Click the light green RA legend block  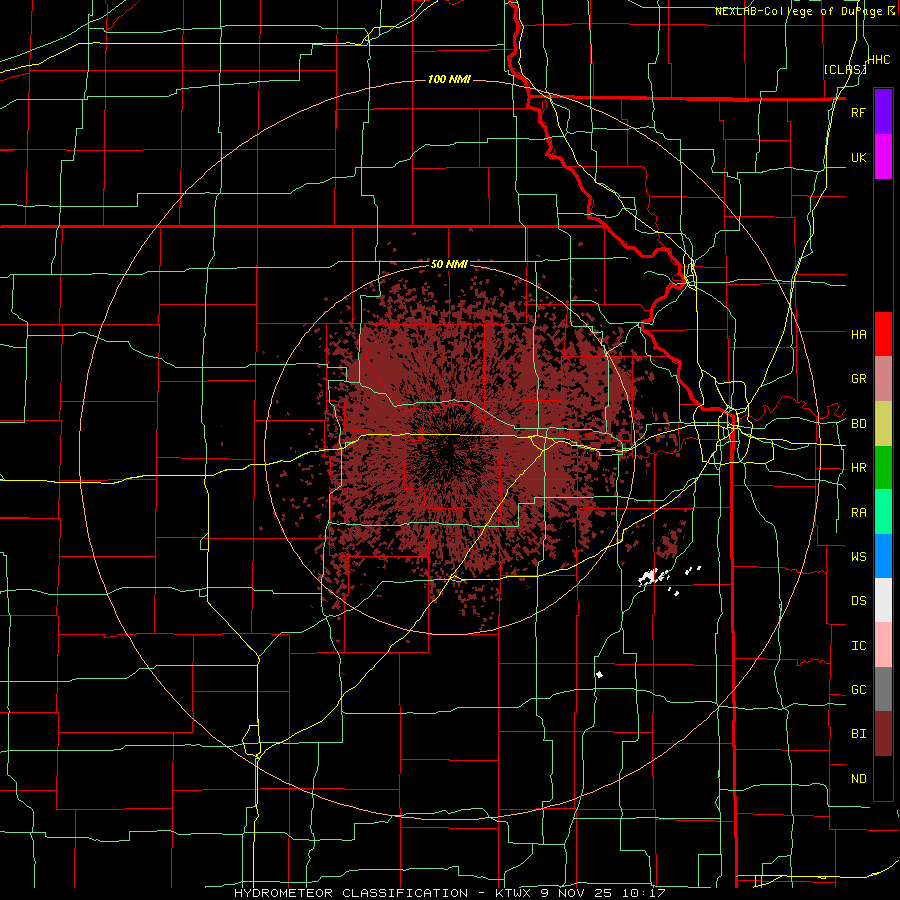pyautogui.click(x=883, y=512)
